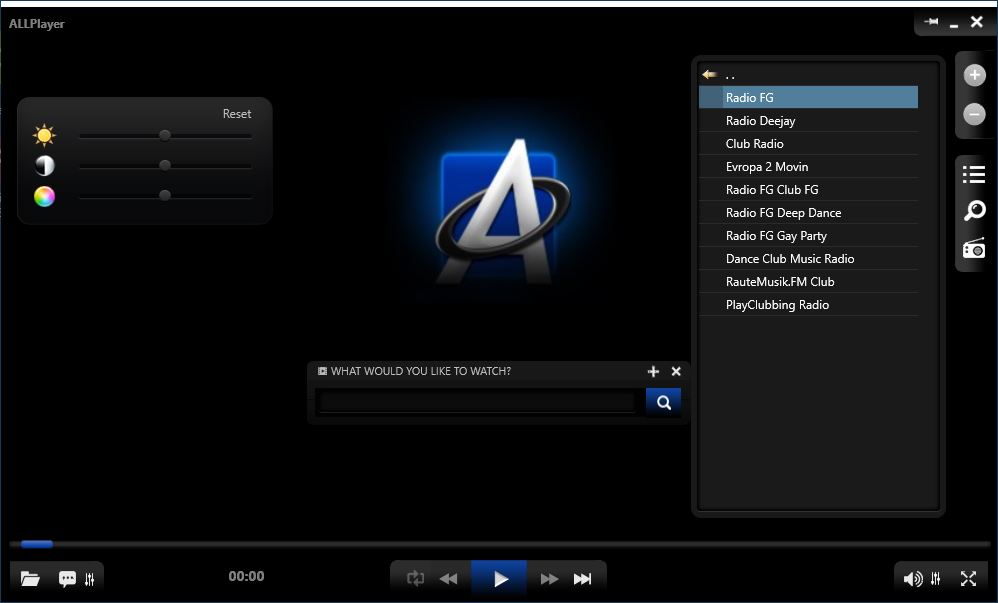Screen dimensions: 998x603
Task: Skip to next track
Action: pos(582,578)
